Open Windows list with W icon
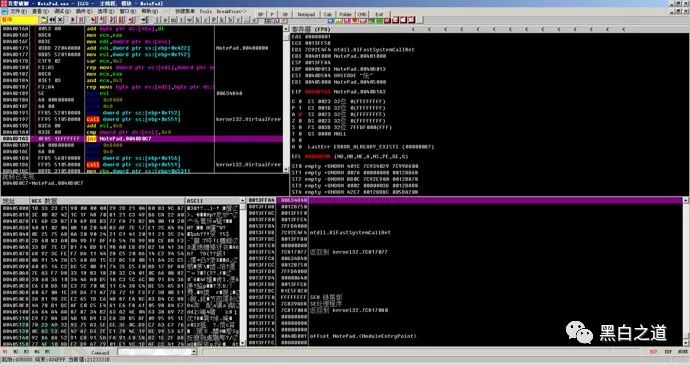The image size is (690, 365). click(x=189, y=20)
